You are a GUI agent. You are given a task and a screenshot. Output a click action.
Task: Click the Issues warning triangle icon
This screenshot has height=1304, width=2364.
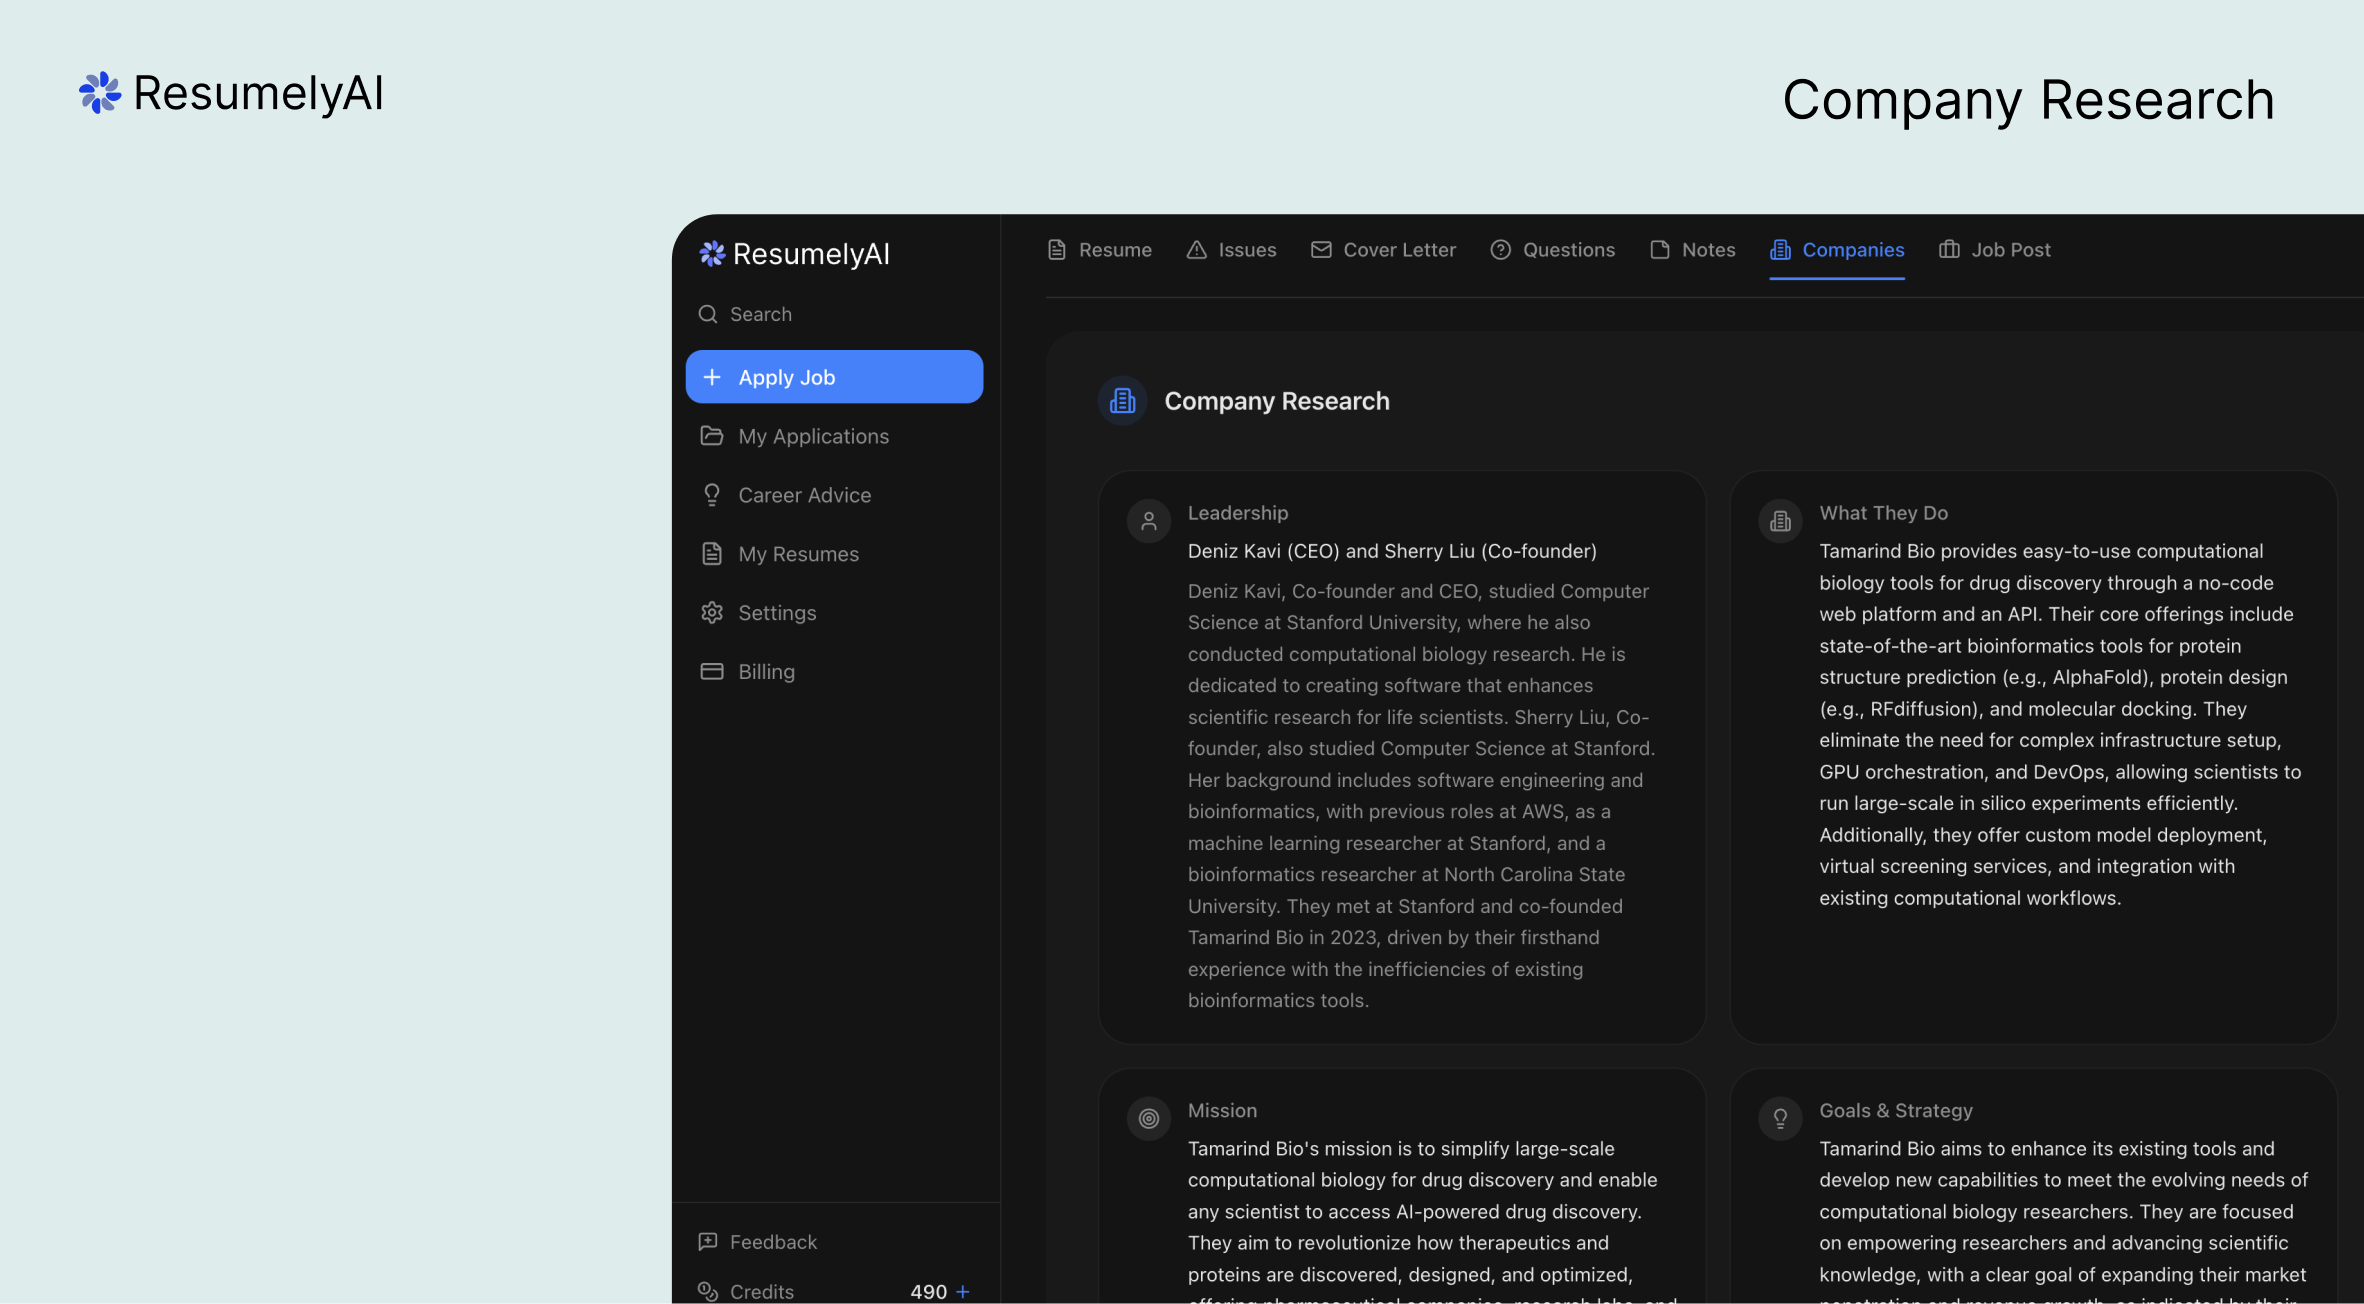point(1197,250)
